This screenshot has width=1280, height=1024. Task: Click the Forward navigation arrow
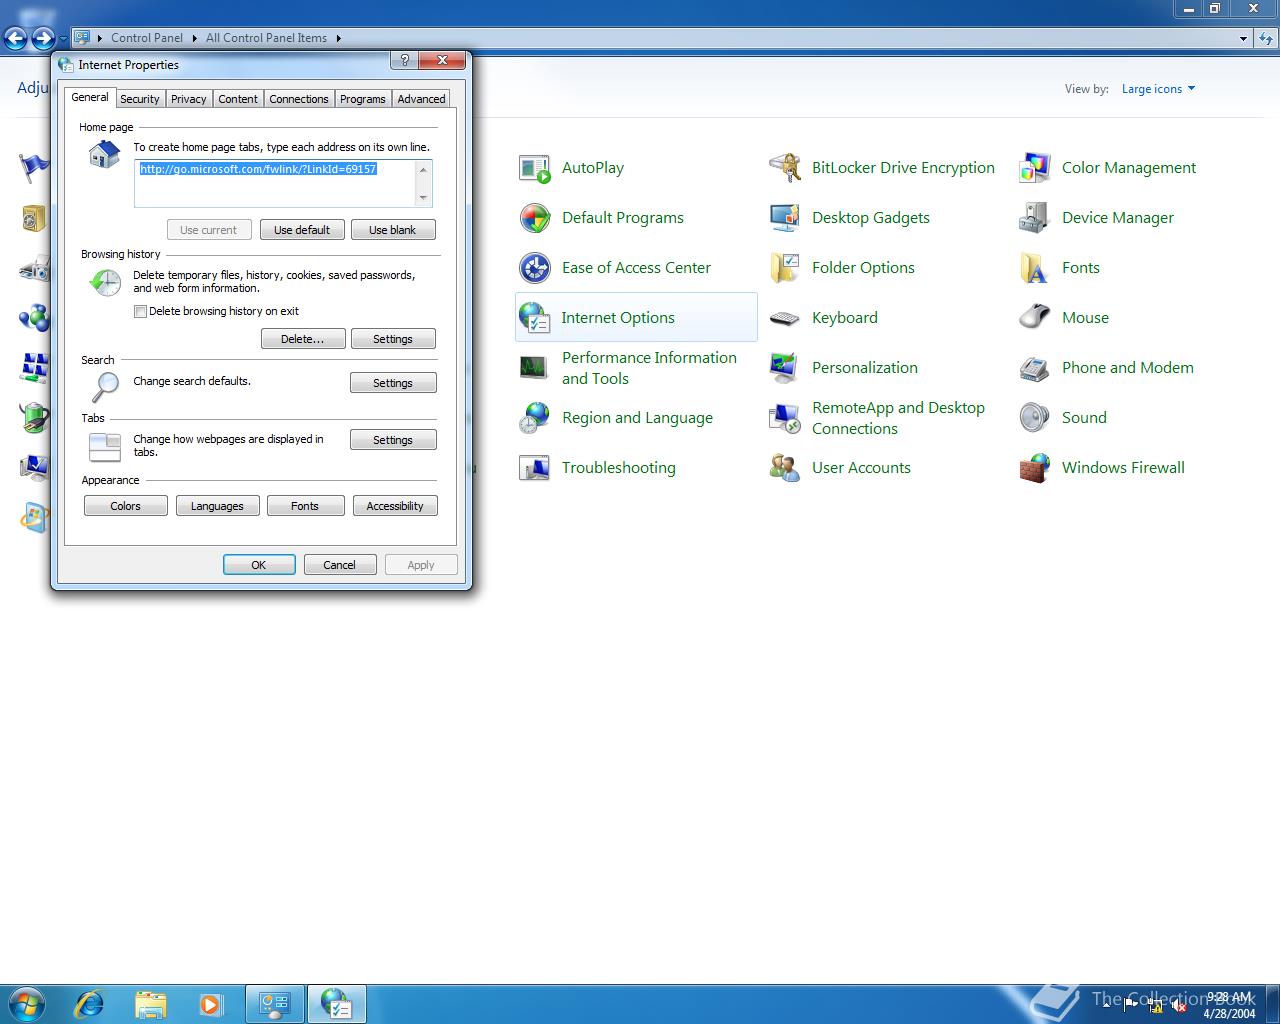[43, 39]
